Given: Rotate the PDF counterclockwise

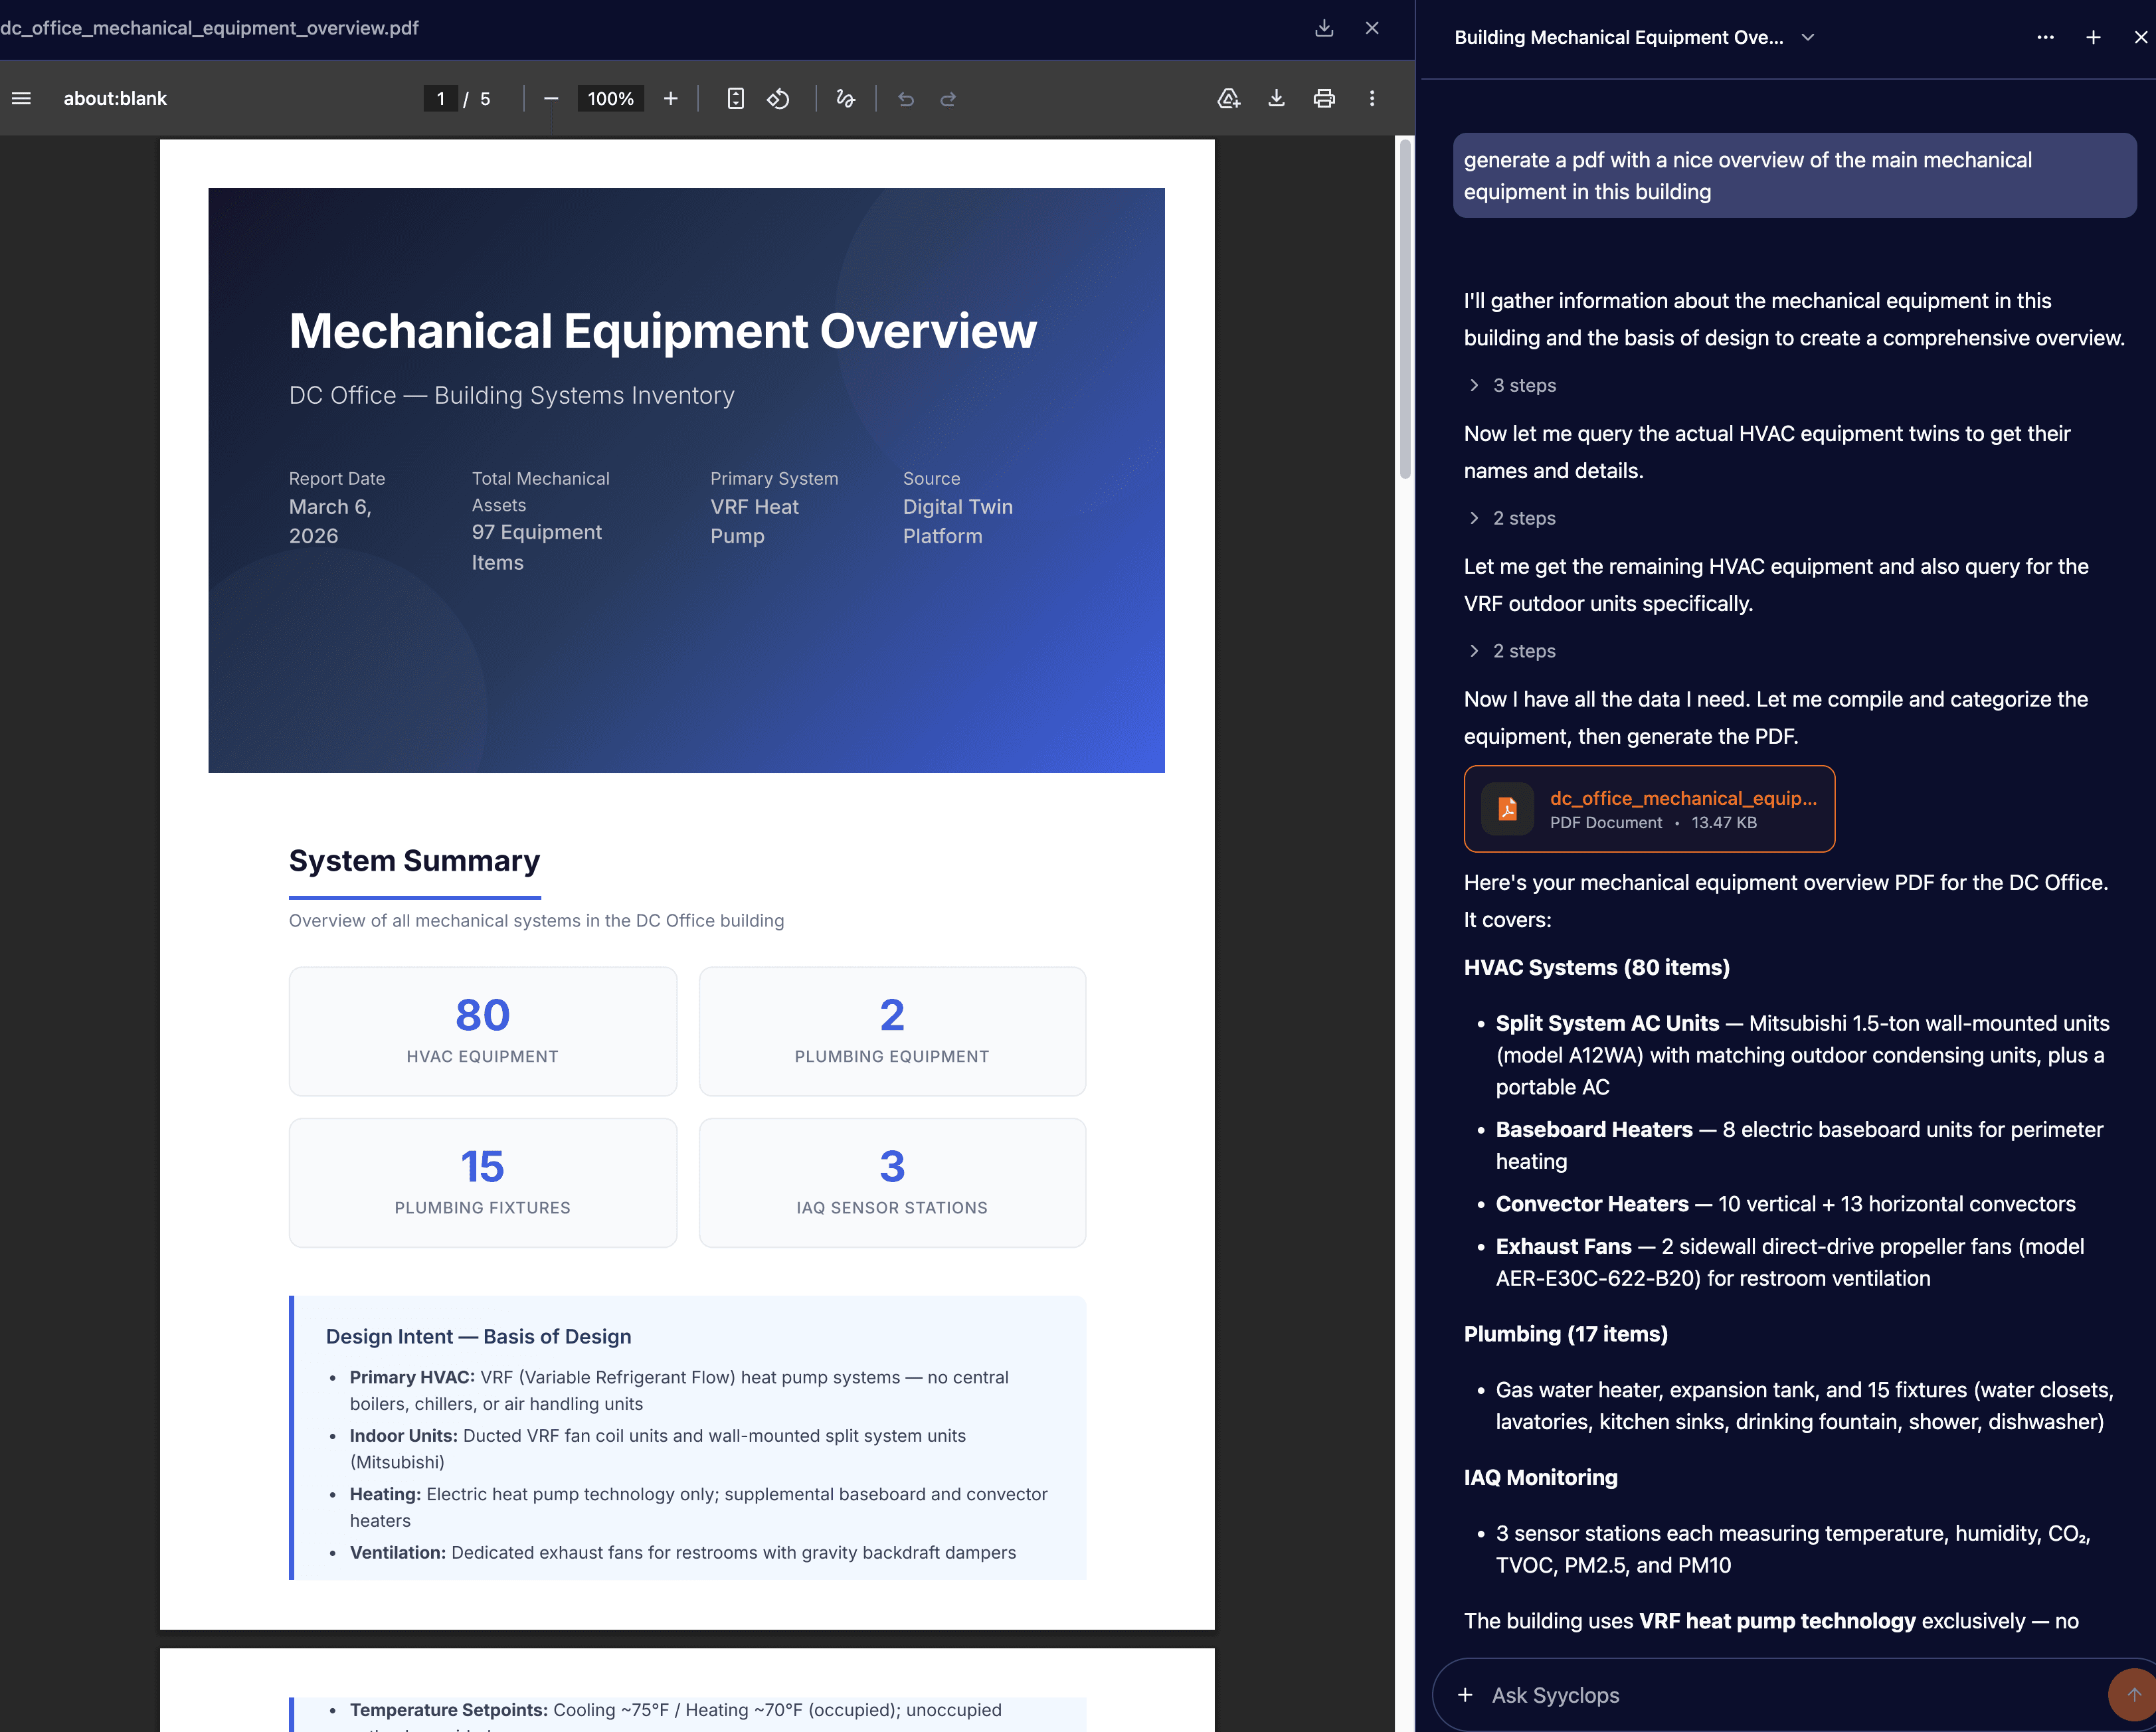Looking at the screenshot, I should pyautogui.click(x=779, y=98).
